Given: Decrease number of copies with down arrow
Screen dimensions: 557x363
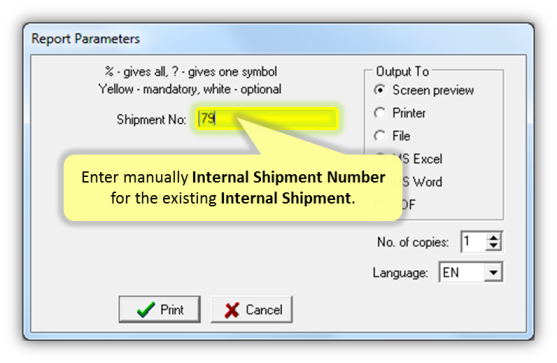Looking at the screenshot, I should pyautogui.click(x=493, y=246).
